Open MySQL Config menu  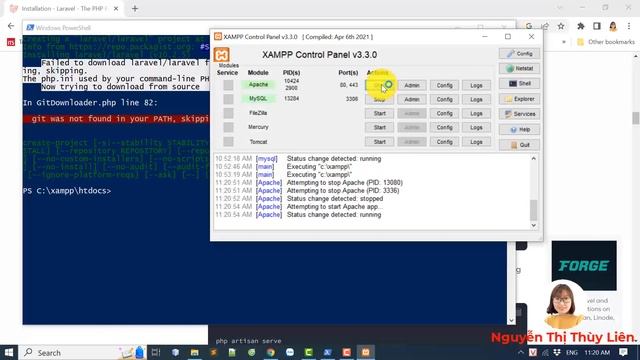(444, 100)
